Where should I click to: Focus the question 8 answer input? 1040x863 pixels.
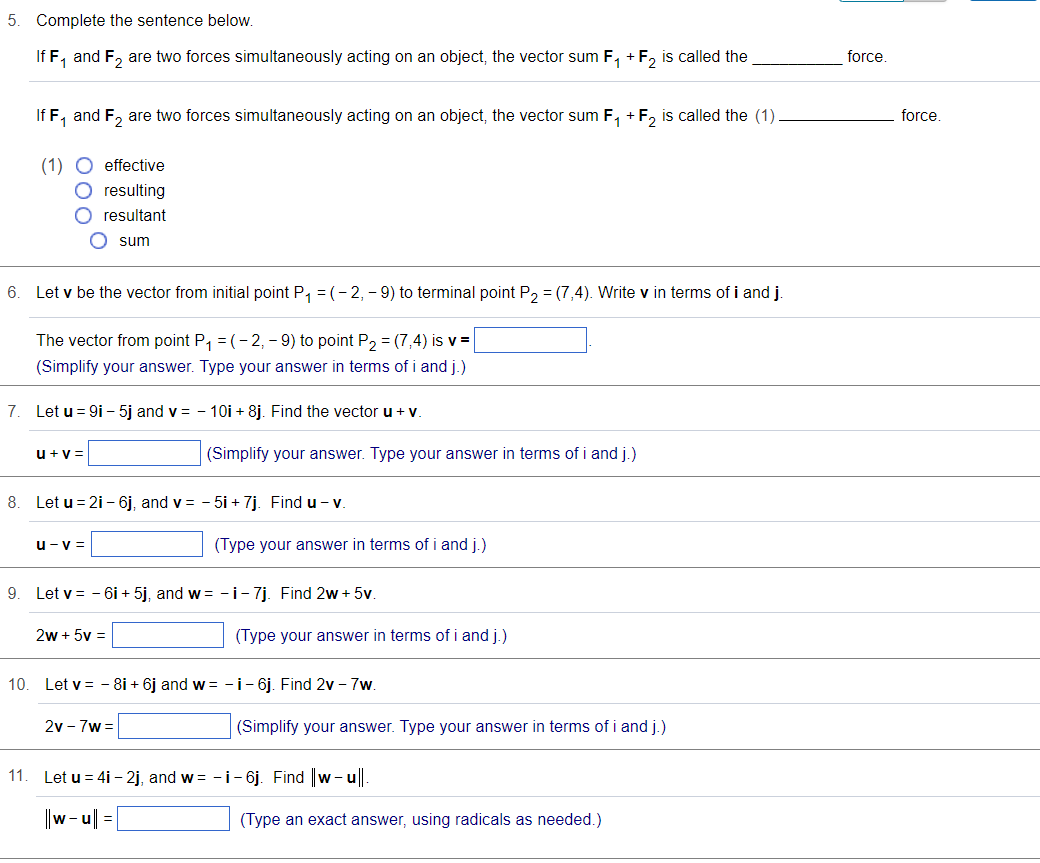coord(146,544)
